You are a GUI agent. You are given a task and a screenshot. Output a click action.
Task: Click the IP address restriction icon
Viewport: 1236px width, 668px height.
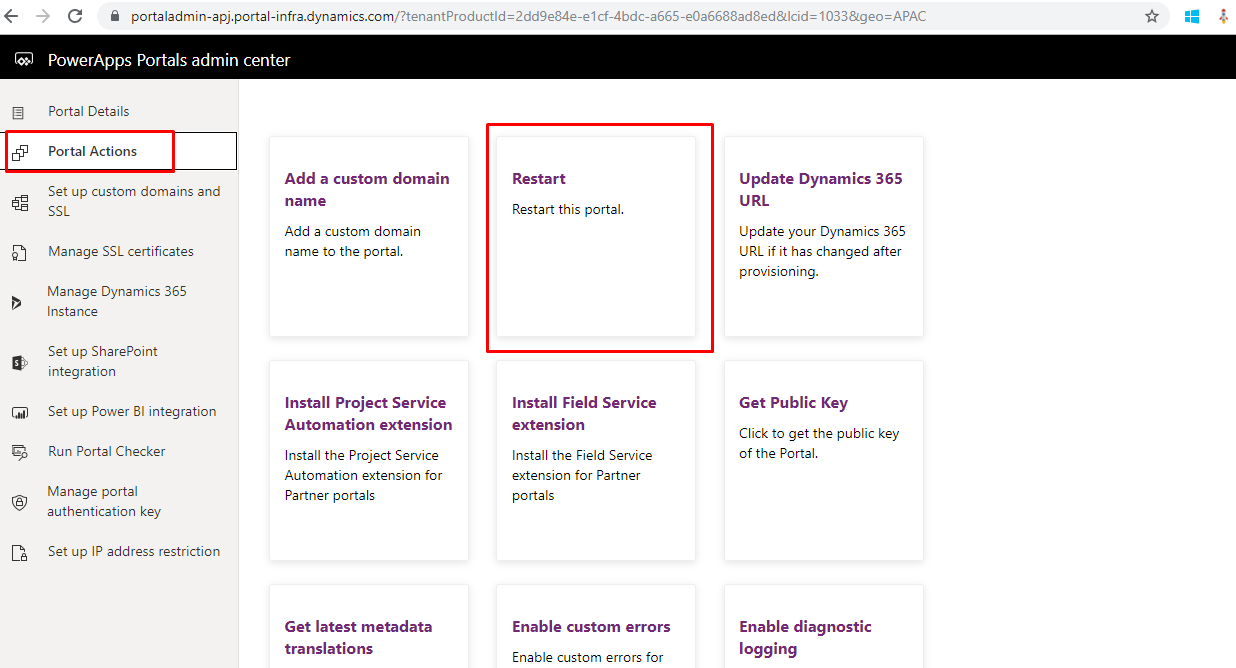point(19,552)
